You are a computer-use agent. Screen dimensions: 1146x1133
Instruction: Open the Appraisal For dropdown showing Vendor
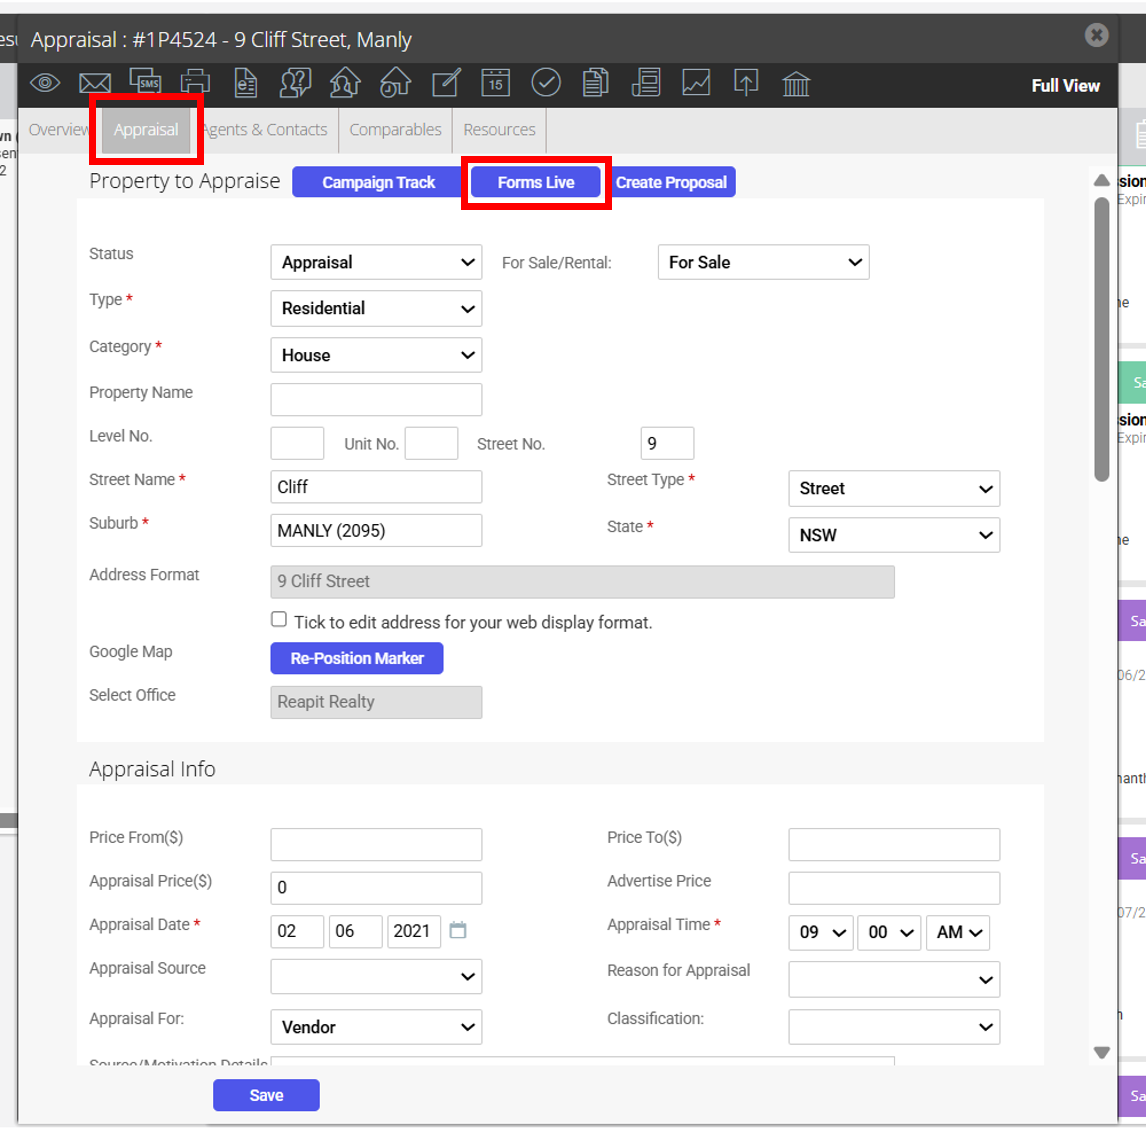376,1027
